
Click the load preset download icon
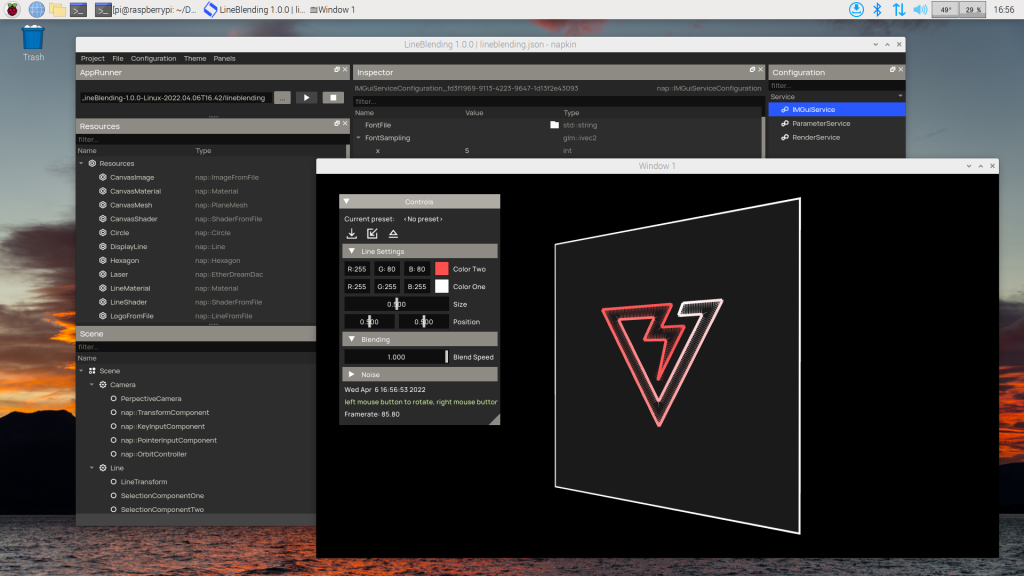click(x=352, y=234)
